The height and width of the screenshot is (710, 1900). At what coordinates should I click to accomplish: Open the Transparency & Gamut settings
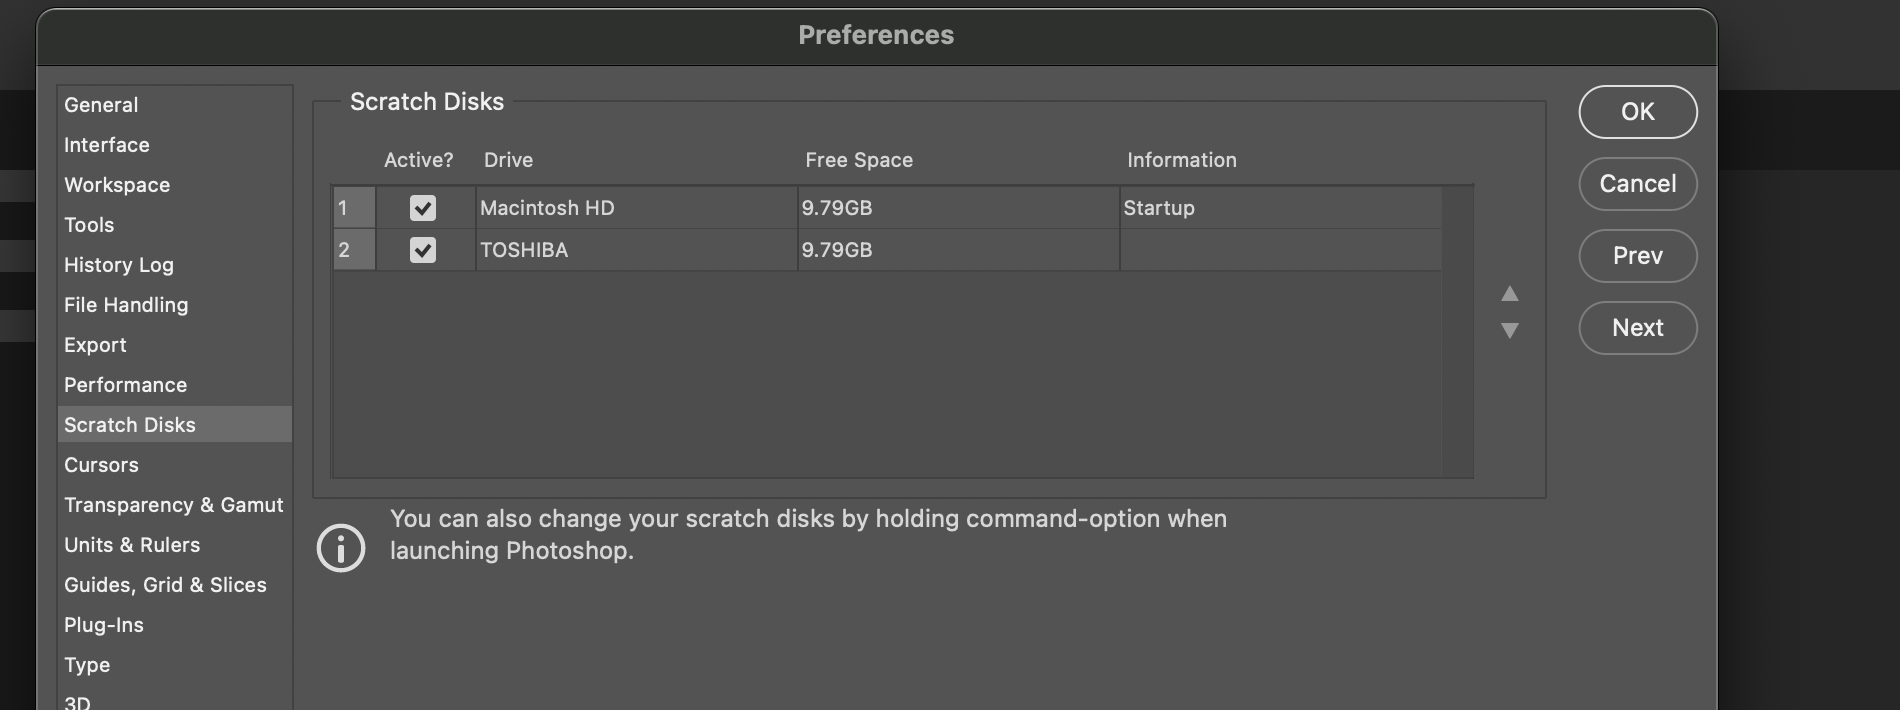click(x=173, y=504)
